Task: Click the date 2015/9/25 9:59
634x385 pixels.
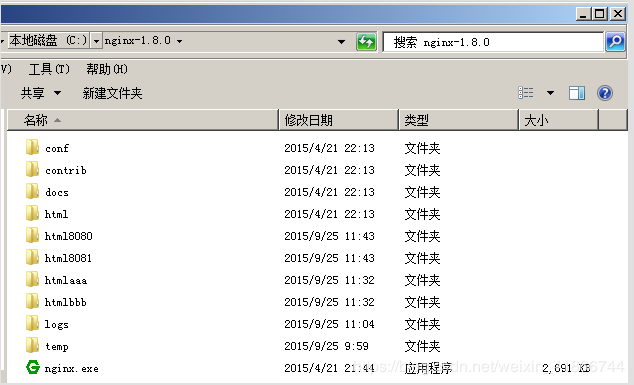Action: pos(327,346)
